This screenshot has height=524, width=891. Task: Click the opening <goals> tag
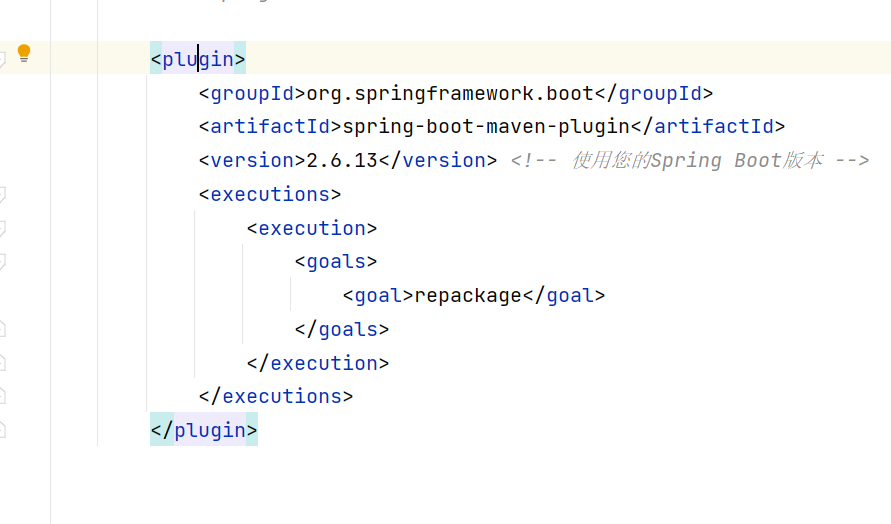coord(336,261)
